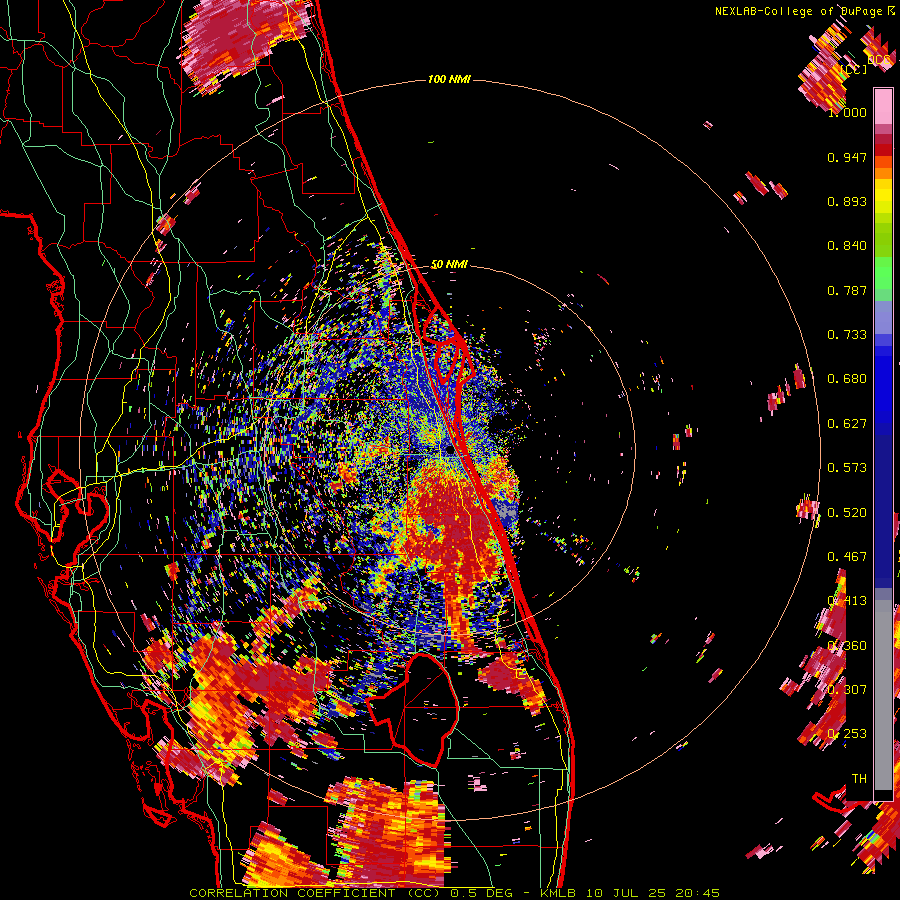Click the 0.627 color scale value
Screen dimensions: 900x900
click(x=847, y=424)
